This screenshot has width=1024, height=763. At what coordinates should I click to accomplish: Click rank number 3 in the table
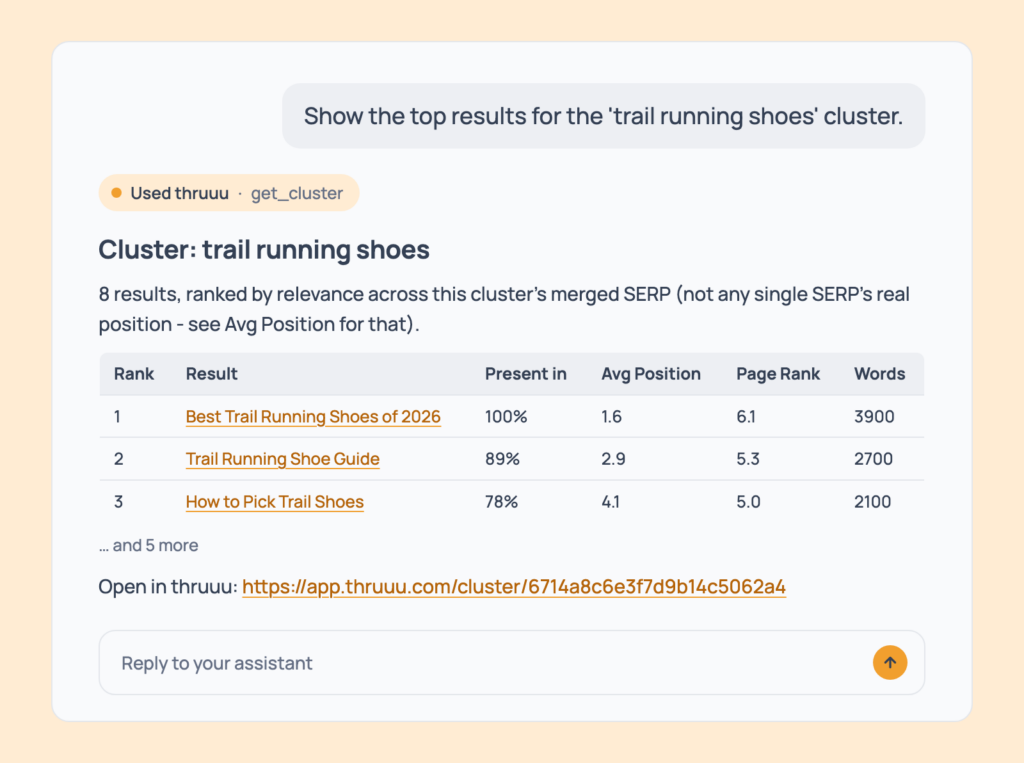pyautogui.click(x=118, y=502)
